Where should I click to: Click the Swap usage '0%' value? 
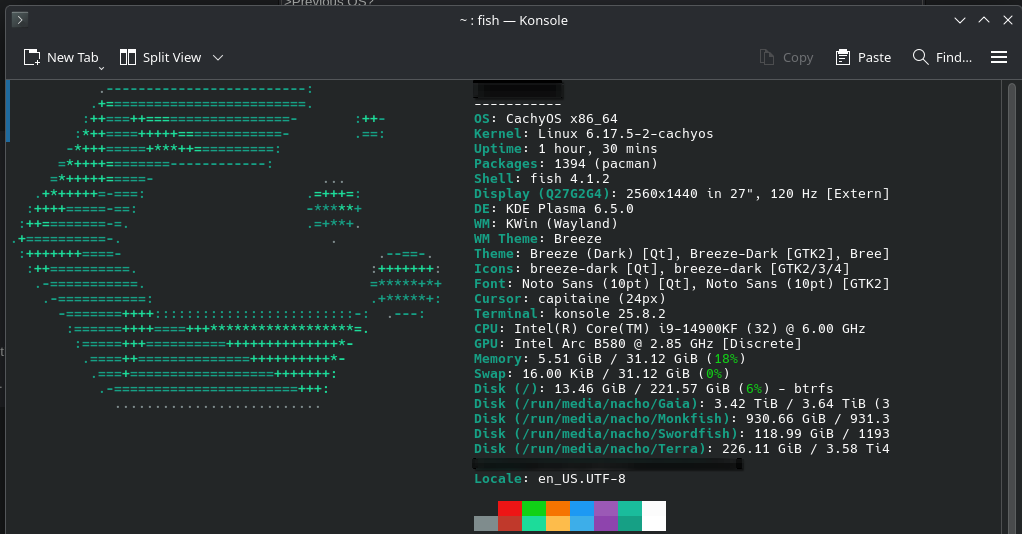714,374
